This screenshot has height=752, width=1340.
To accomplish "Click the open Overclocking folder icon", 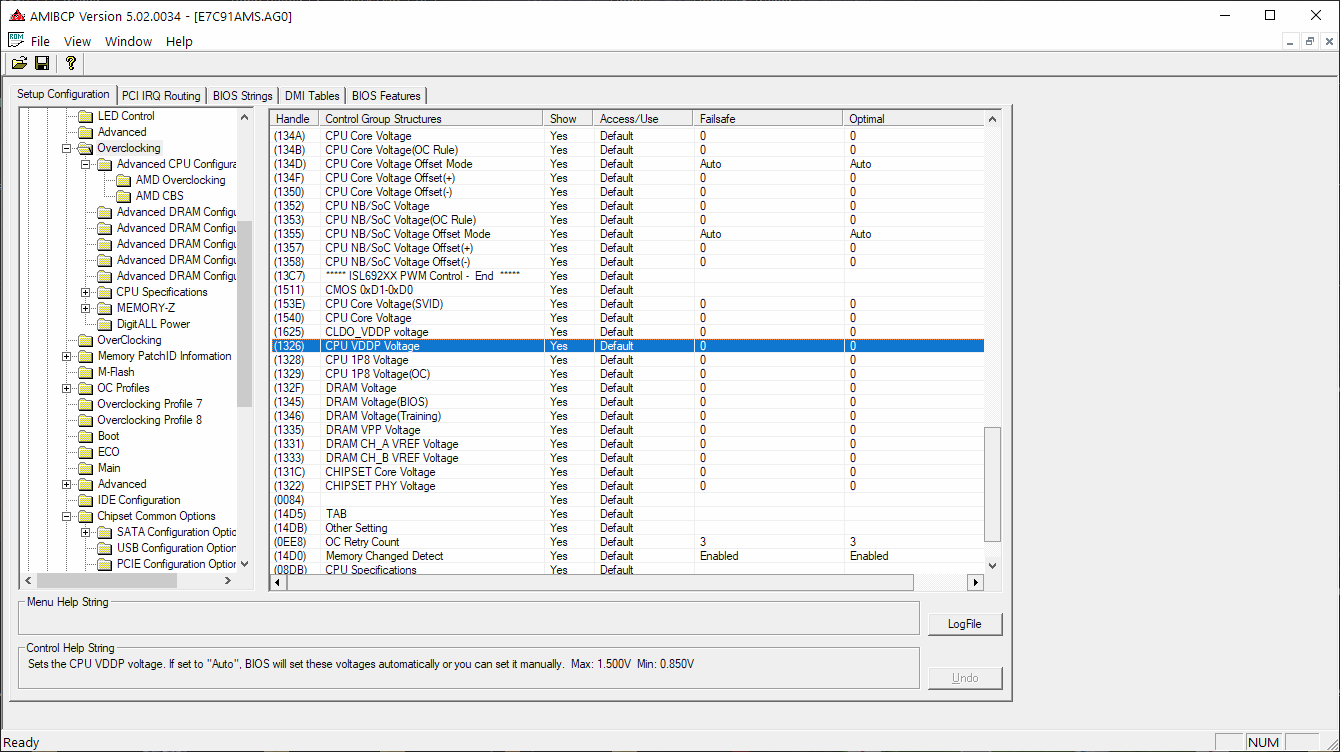I will point(86,148).
